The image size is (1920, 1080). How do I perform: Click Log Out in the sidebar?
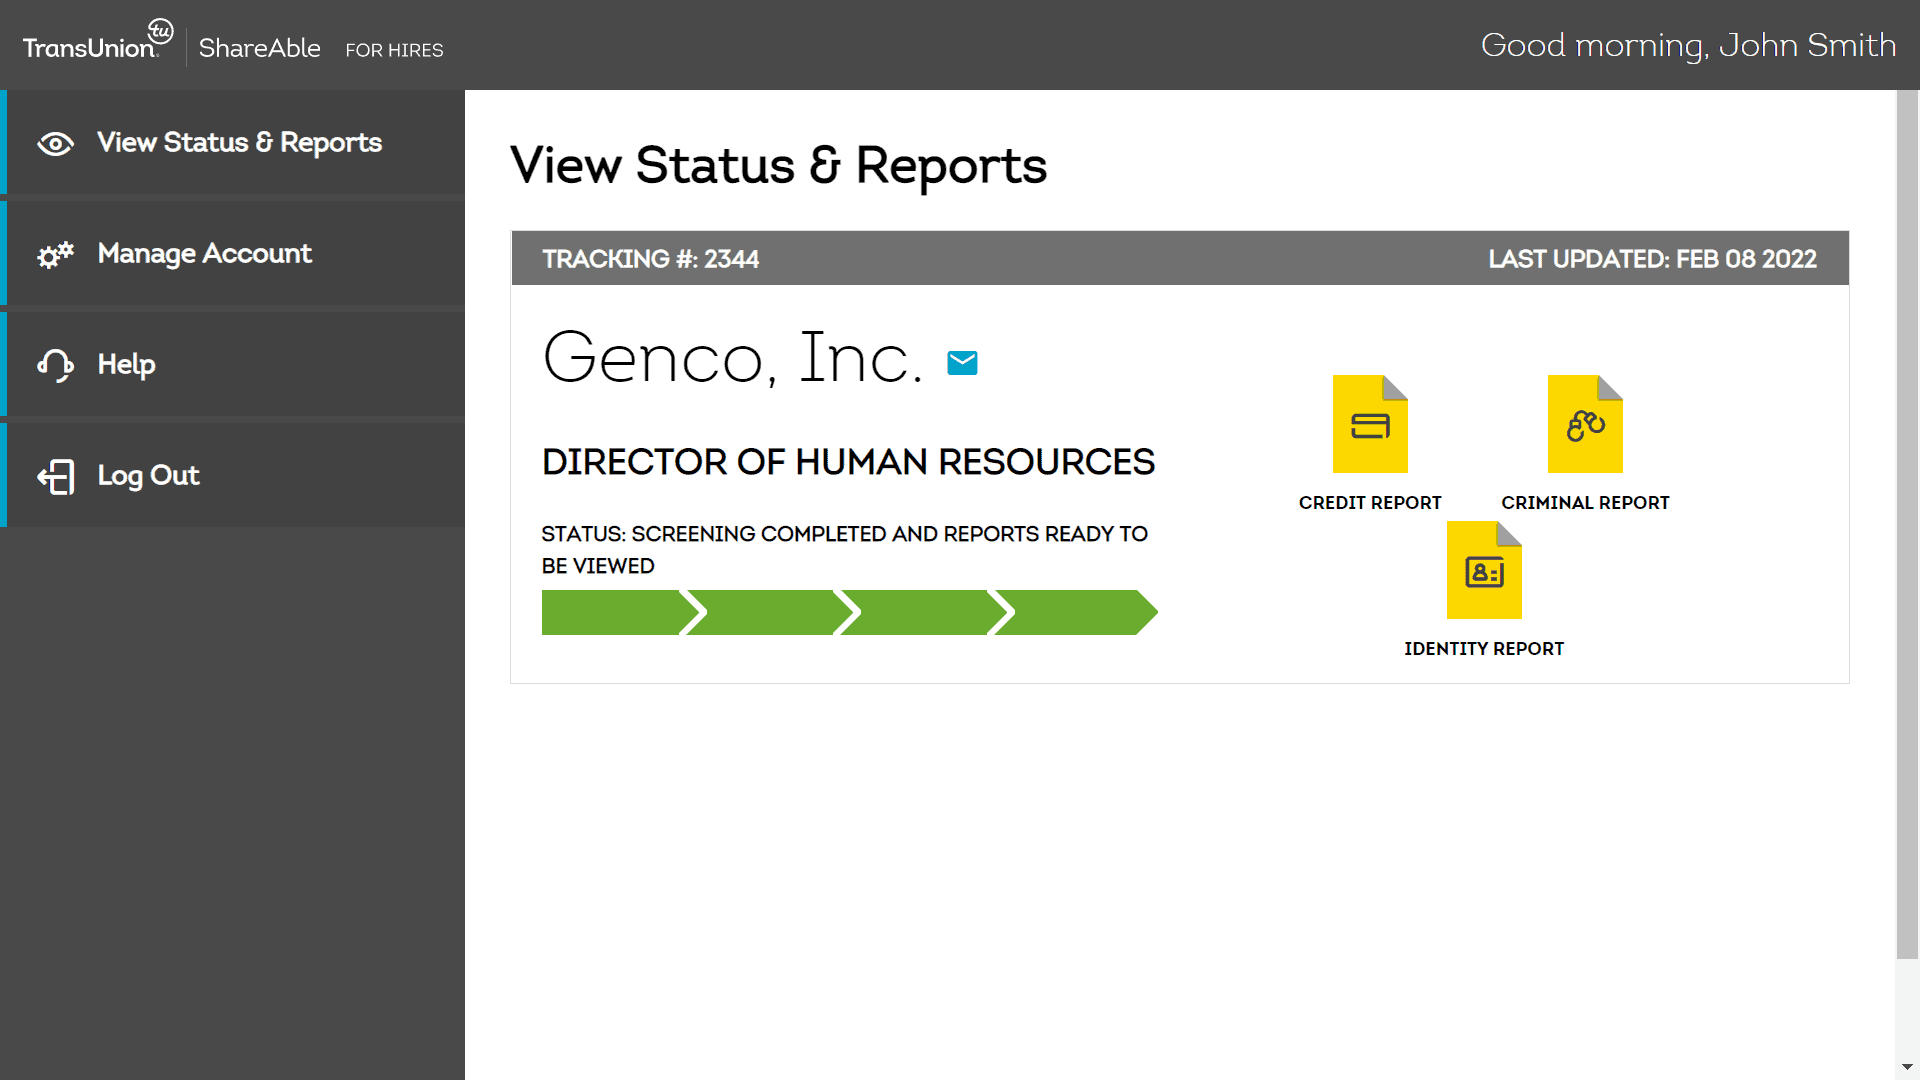(x=147, y=476)
